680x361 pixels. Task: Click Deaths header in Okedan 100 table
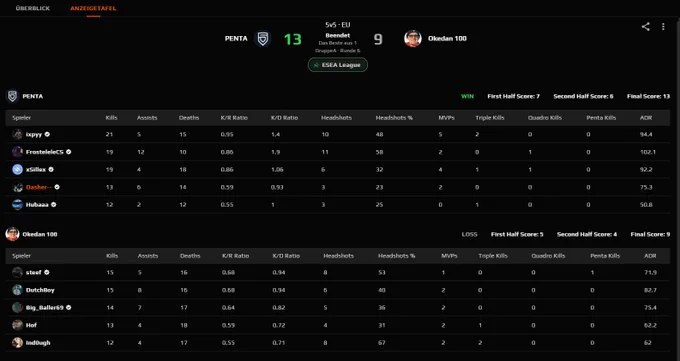[190, 256]
